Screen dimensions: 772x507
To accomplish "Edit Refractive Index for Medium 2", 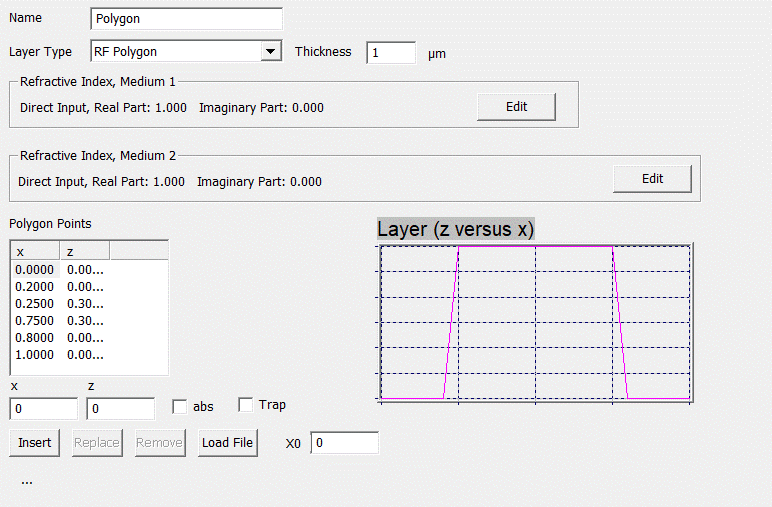I will pos(652,179).
